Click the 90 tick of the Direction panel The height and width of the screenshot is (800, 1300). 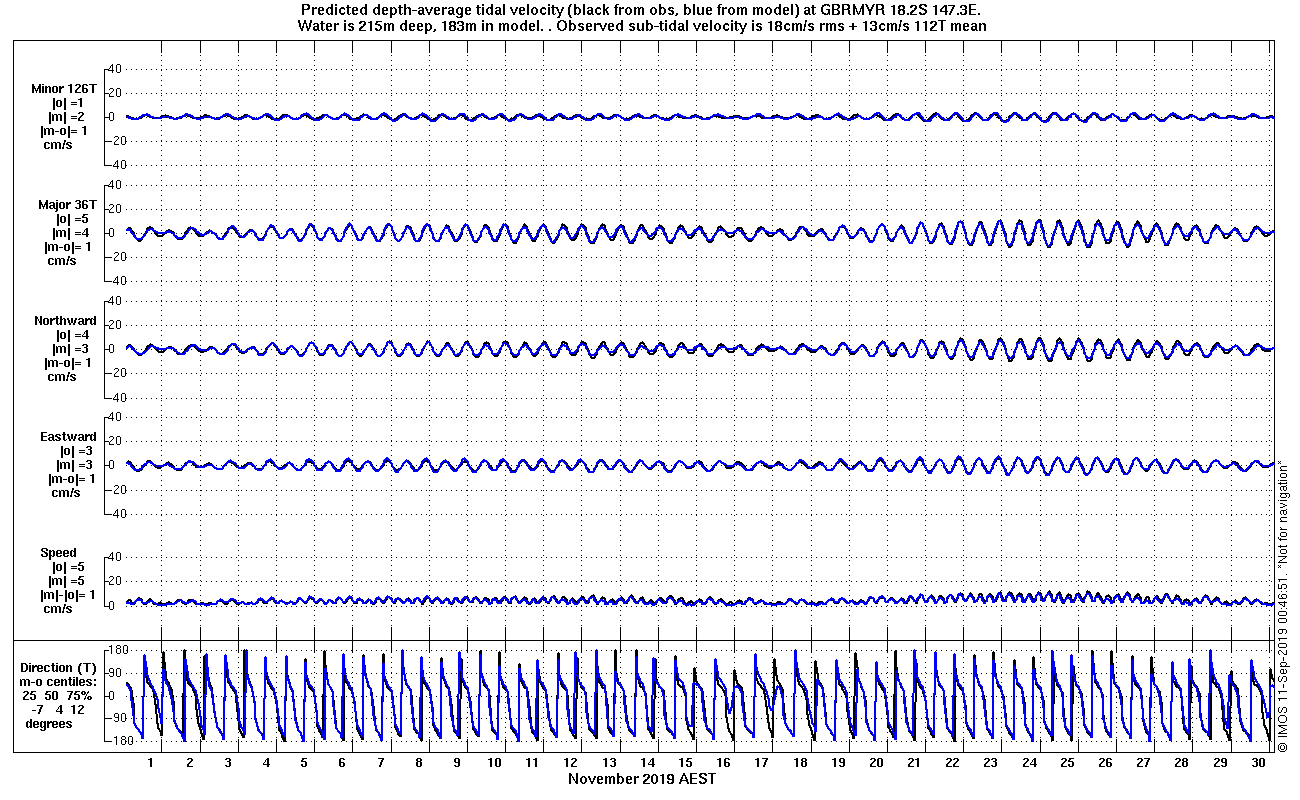113,673
